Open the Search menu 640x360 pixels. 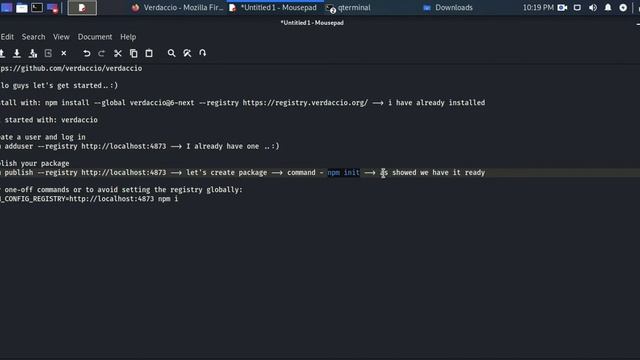(33, 37)
